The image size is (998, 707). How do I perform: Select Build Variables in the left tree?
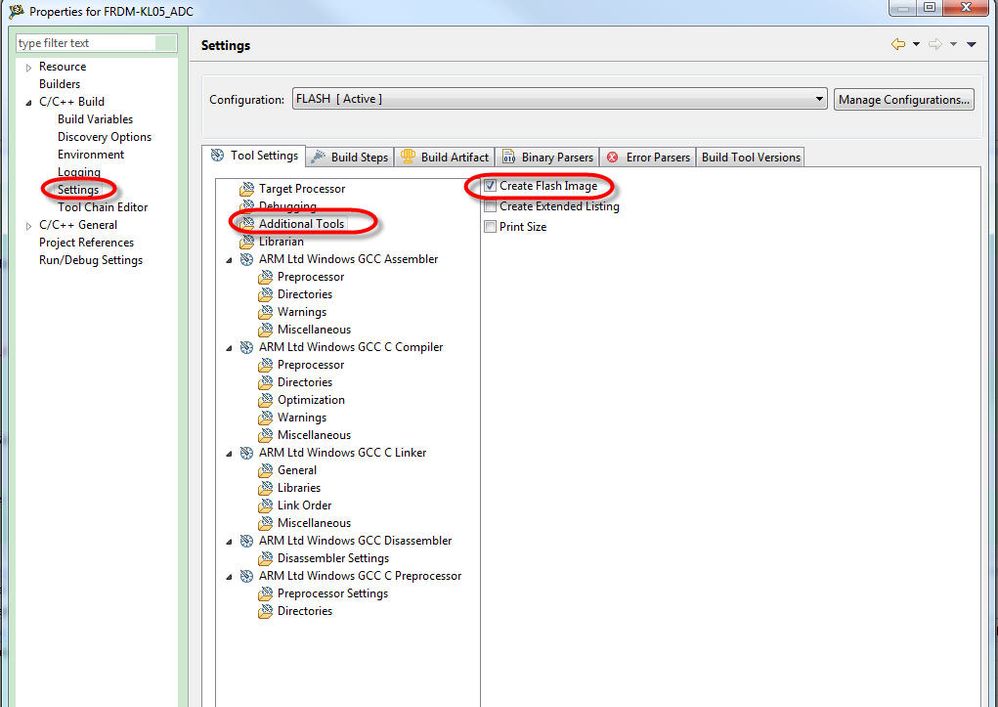pyautogui.click(x=95, y=119)
